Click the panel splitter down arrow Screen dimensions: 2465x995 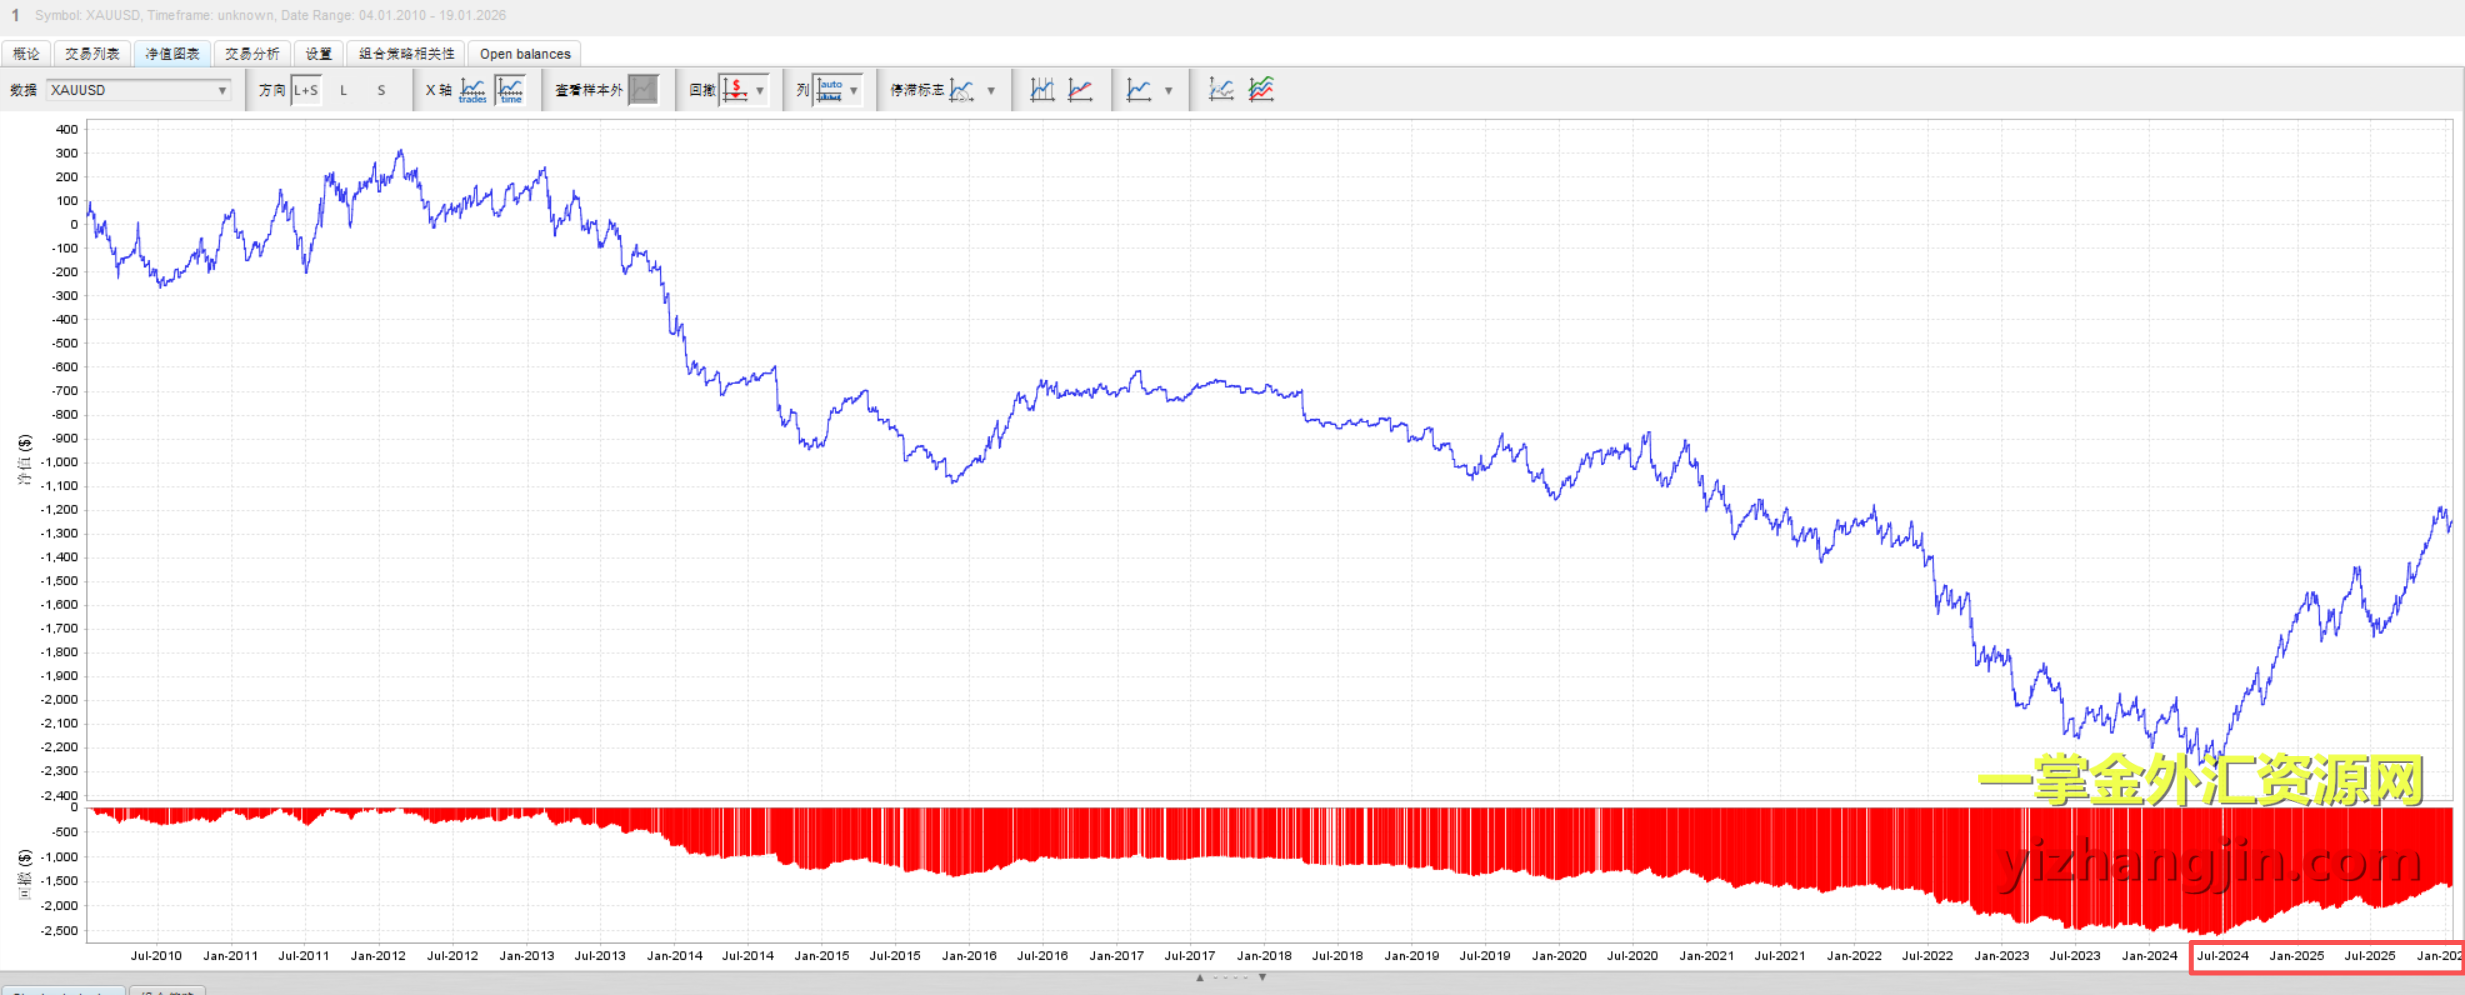pos(1262,977)
